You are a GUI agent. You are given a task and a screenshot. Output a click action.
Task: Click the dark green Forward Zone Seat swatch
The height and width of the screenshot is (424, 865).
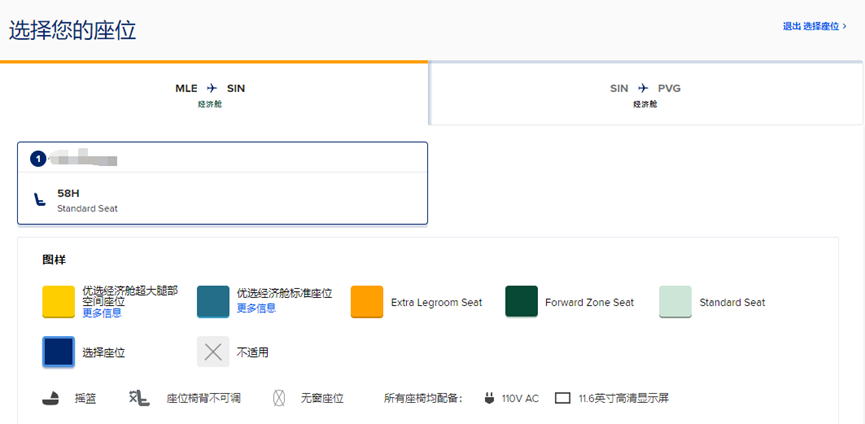(521, 302)
